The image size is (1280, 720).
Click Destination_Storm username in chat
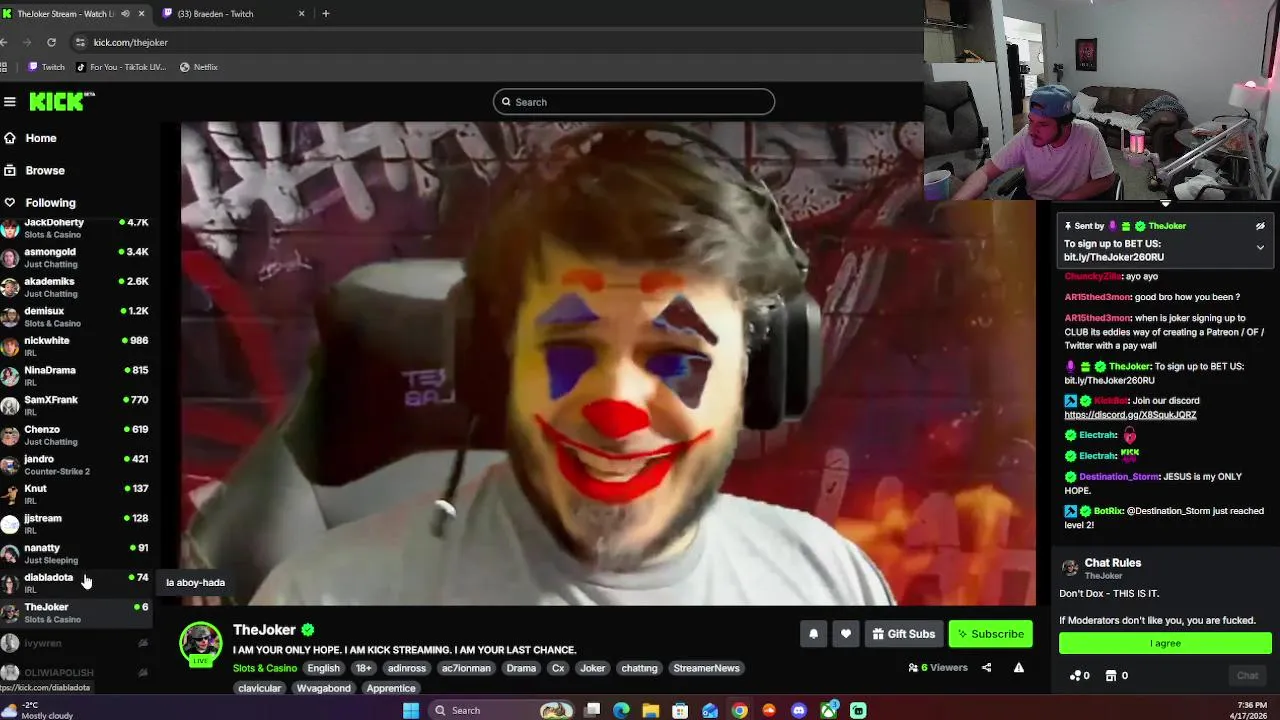tap(1119, 477)
